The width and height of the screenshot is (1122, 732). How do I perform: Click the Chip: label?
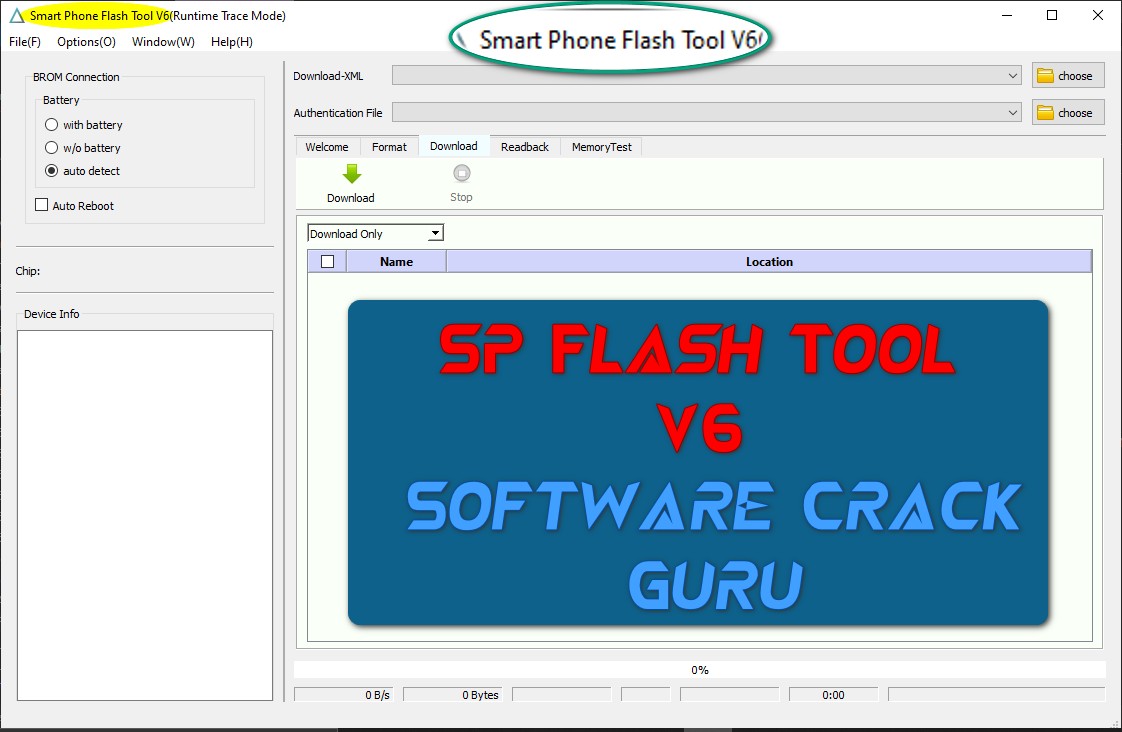(x=28, y=271)
